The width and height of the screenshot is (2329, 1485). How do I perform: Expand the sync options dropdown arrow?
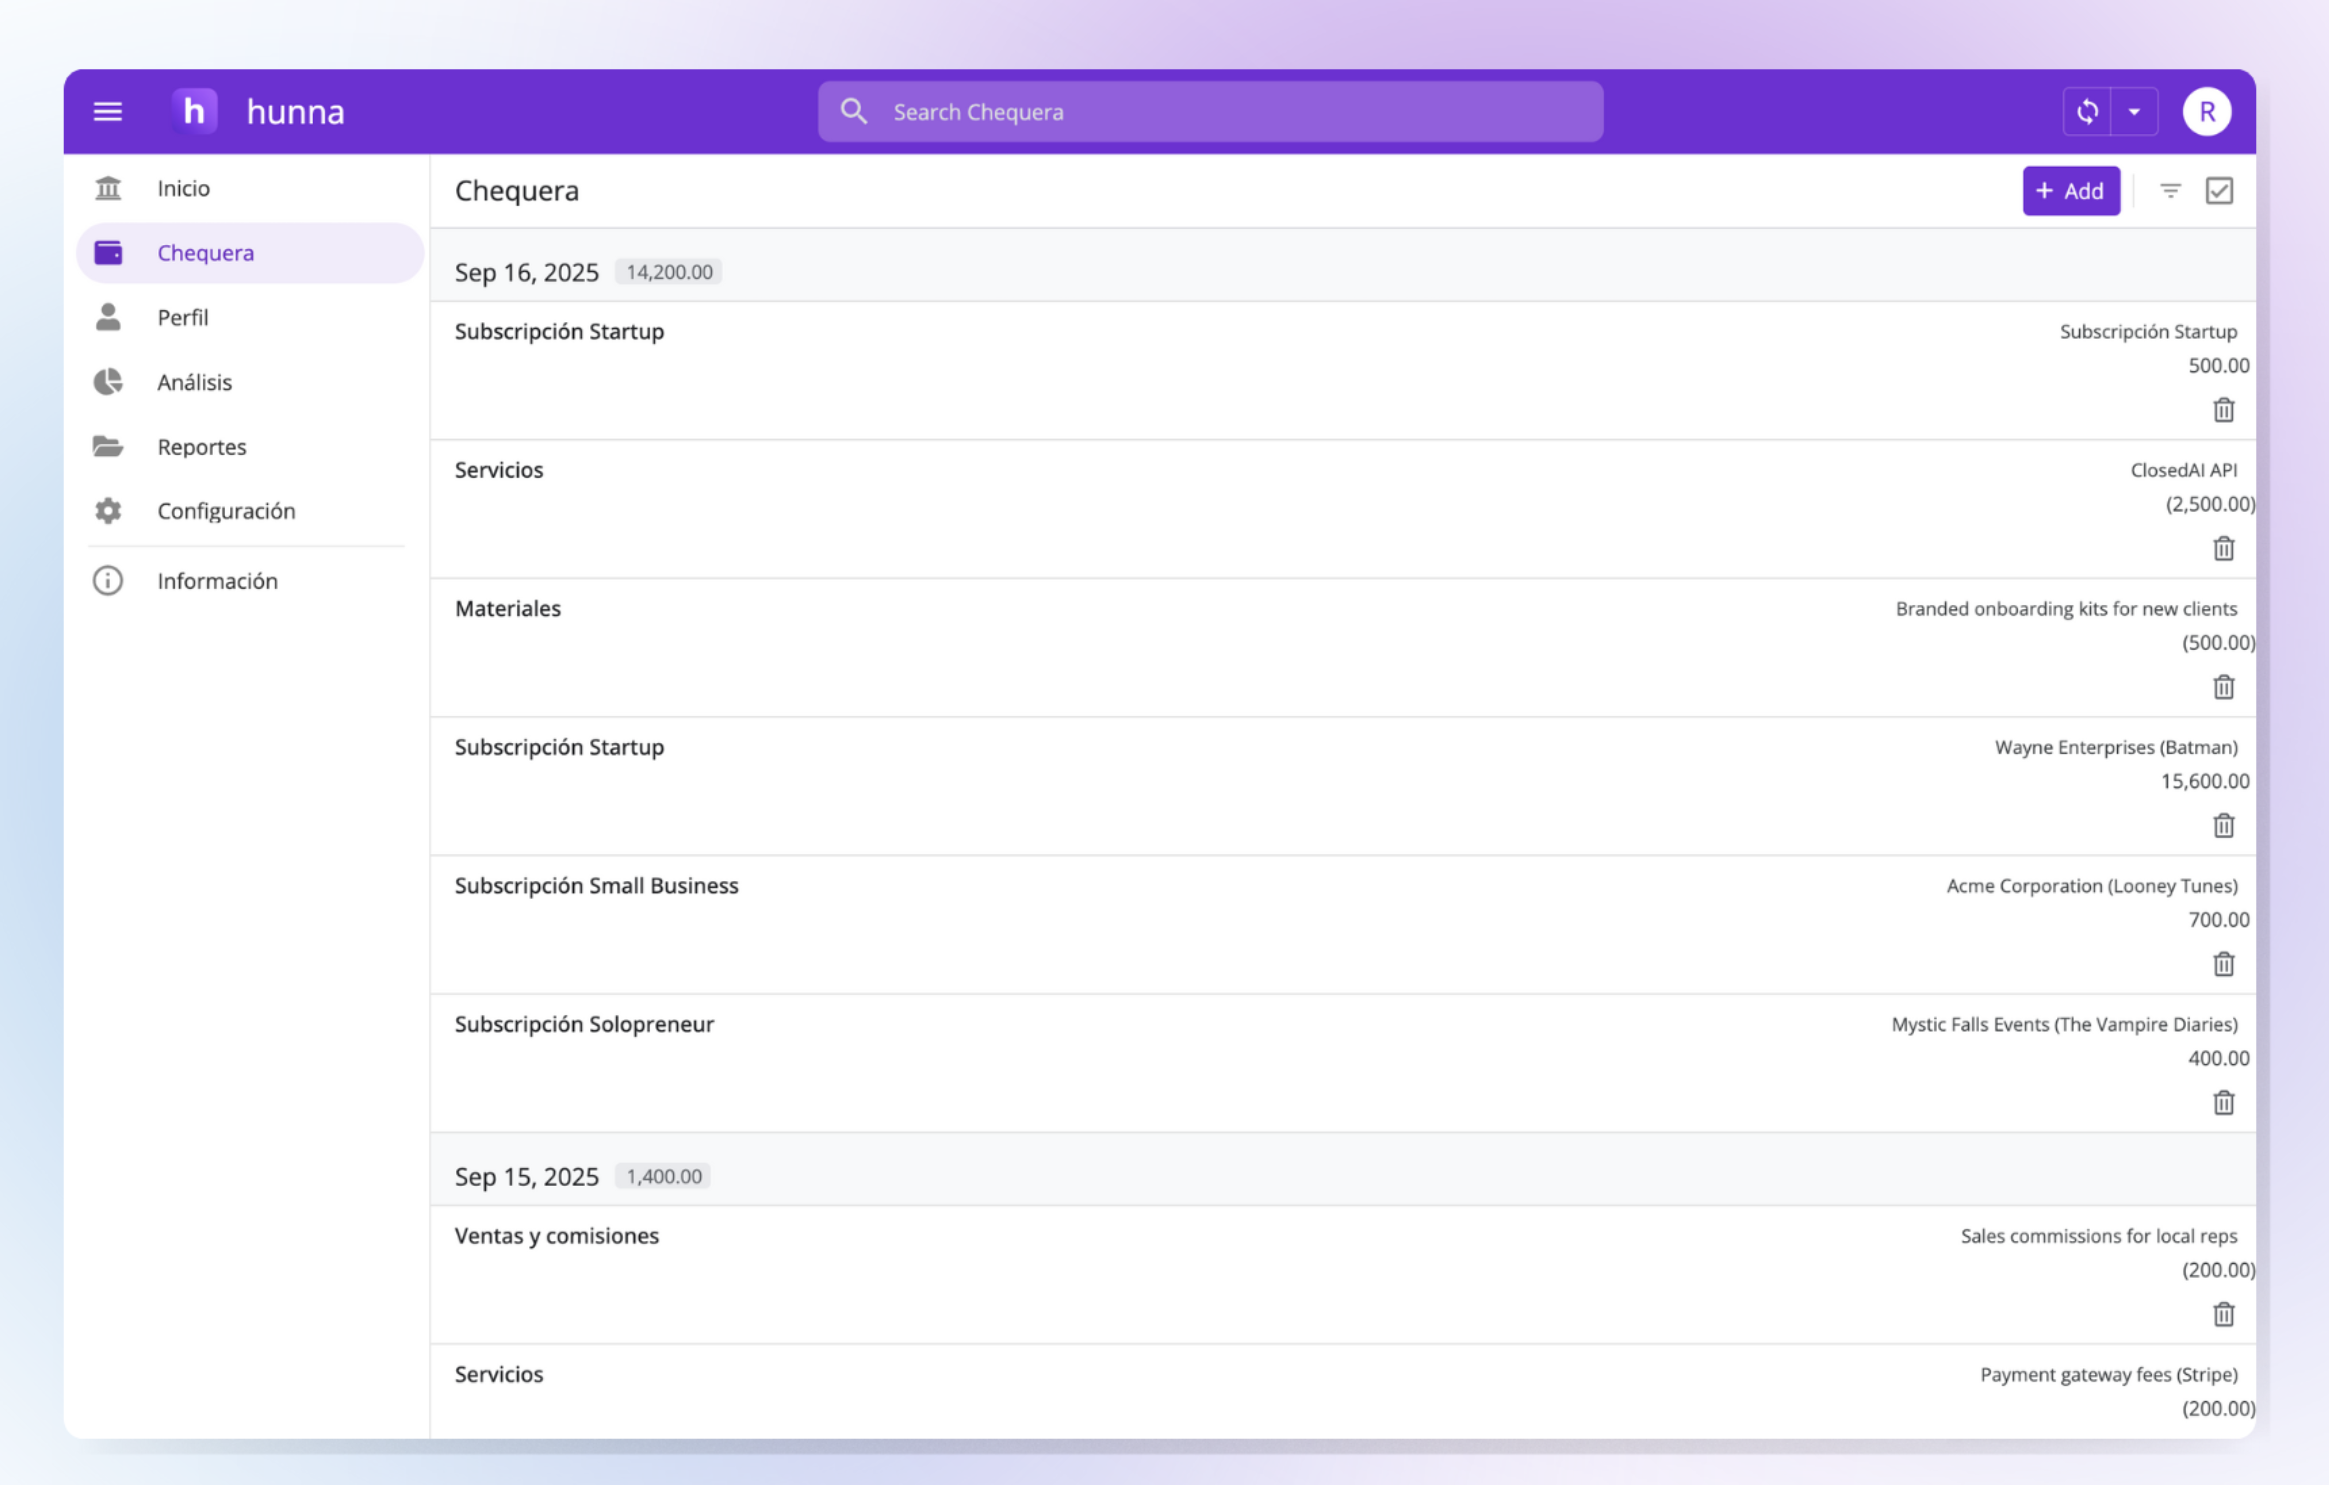[x=2134, y=111]
